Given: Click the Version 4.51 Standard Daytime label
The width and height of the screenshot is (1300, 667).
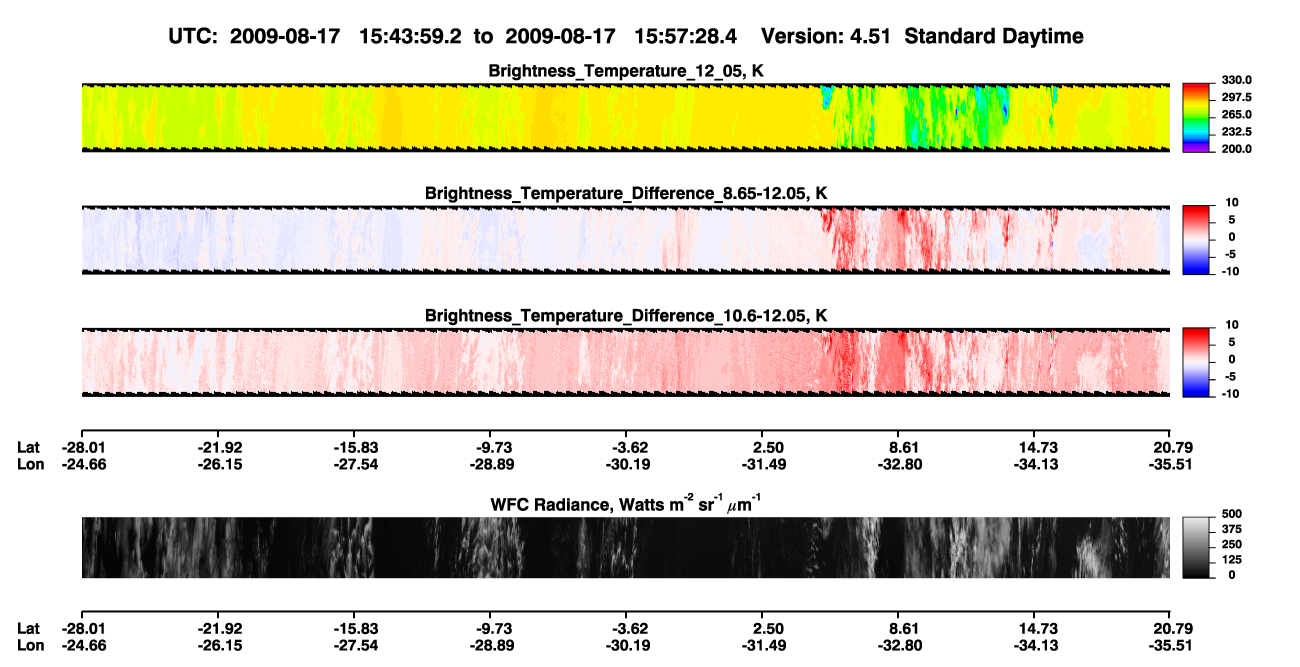Looking at the screenshot, I should 922,36.
